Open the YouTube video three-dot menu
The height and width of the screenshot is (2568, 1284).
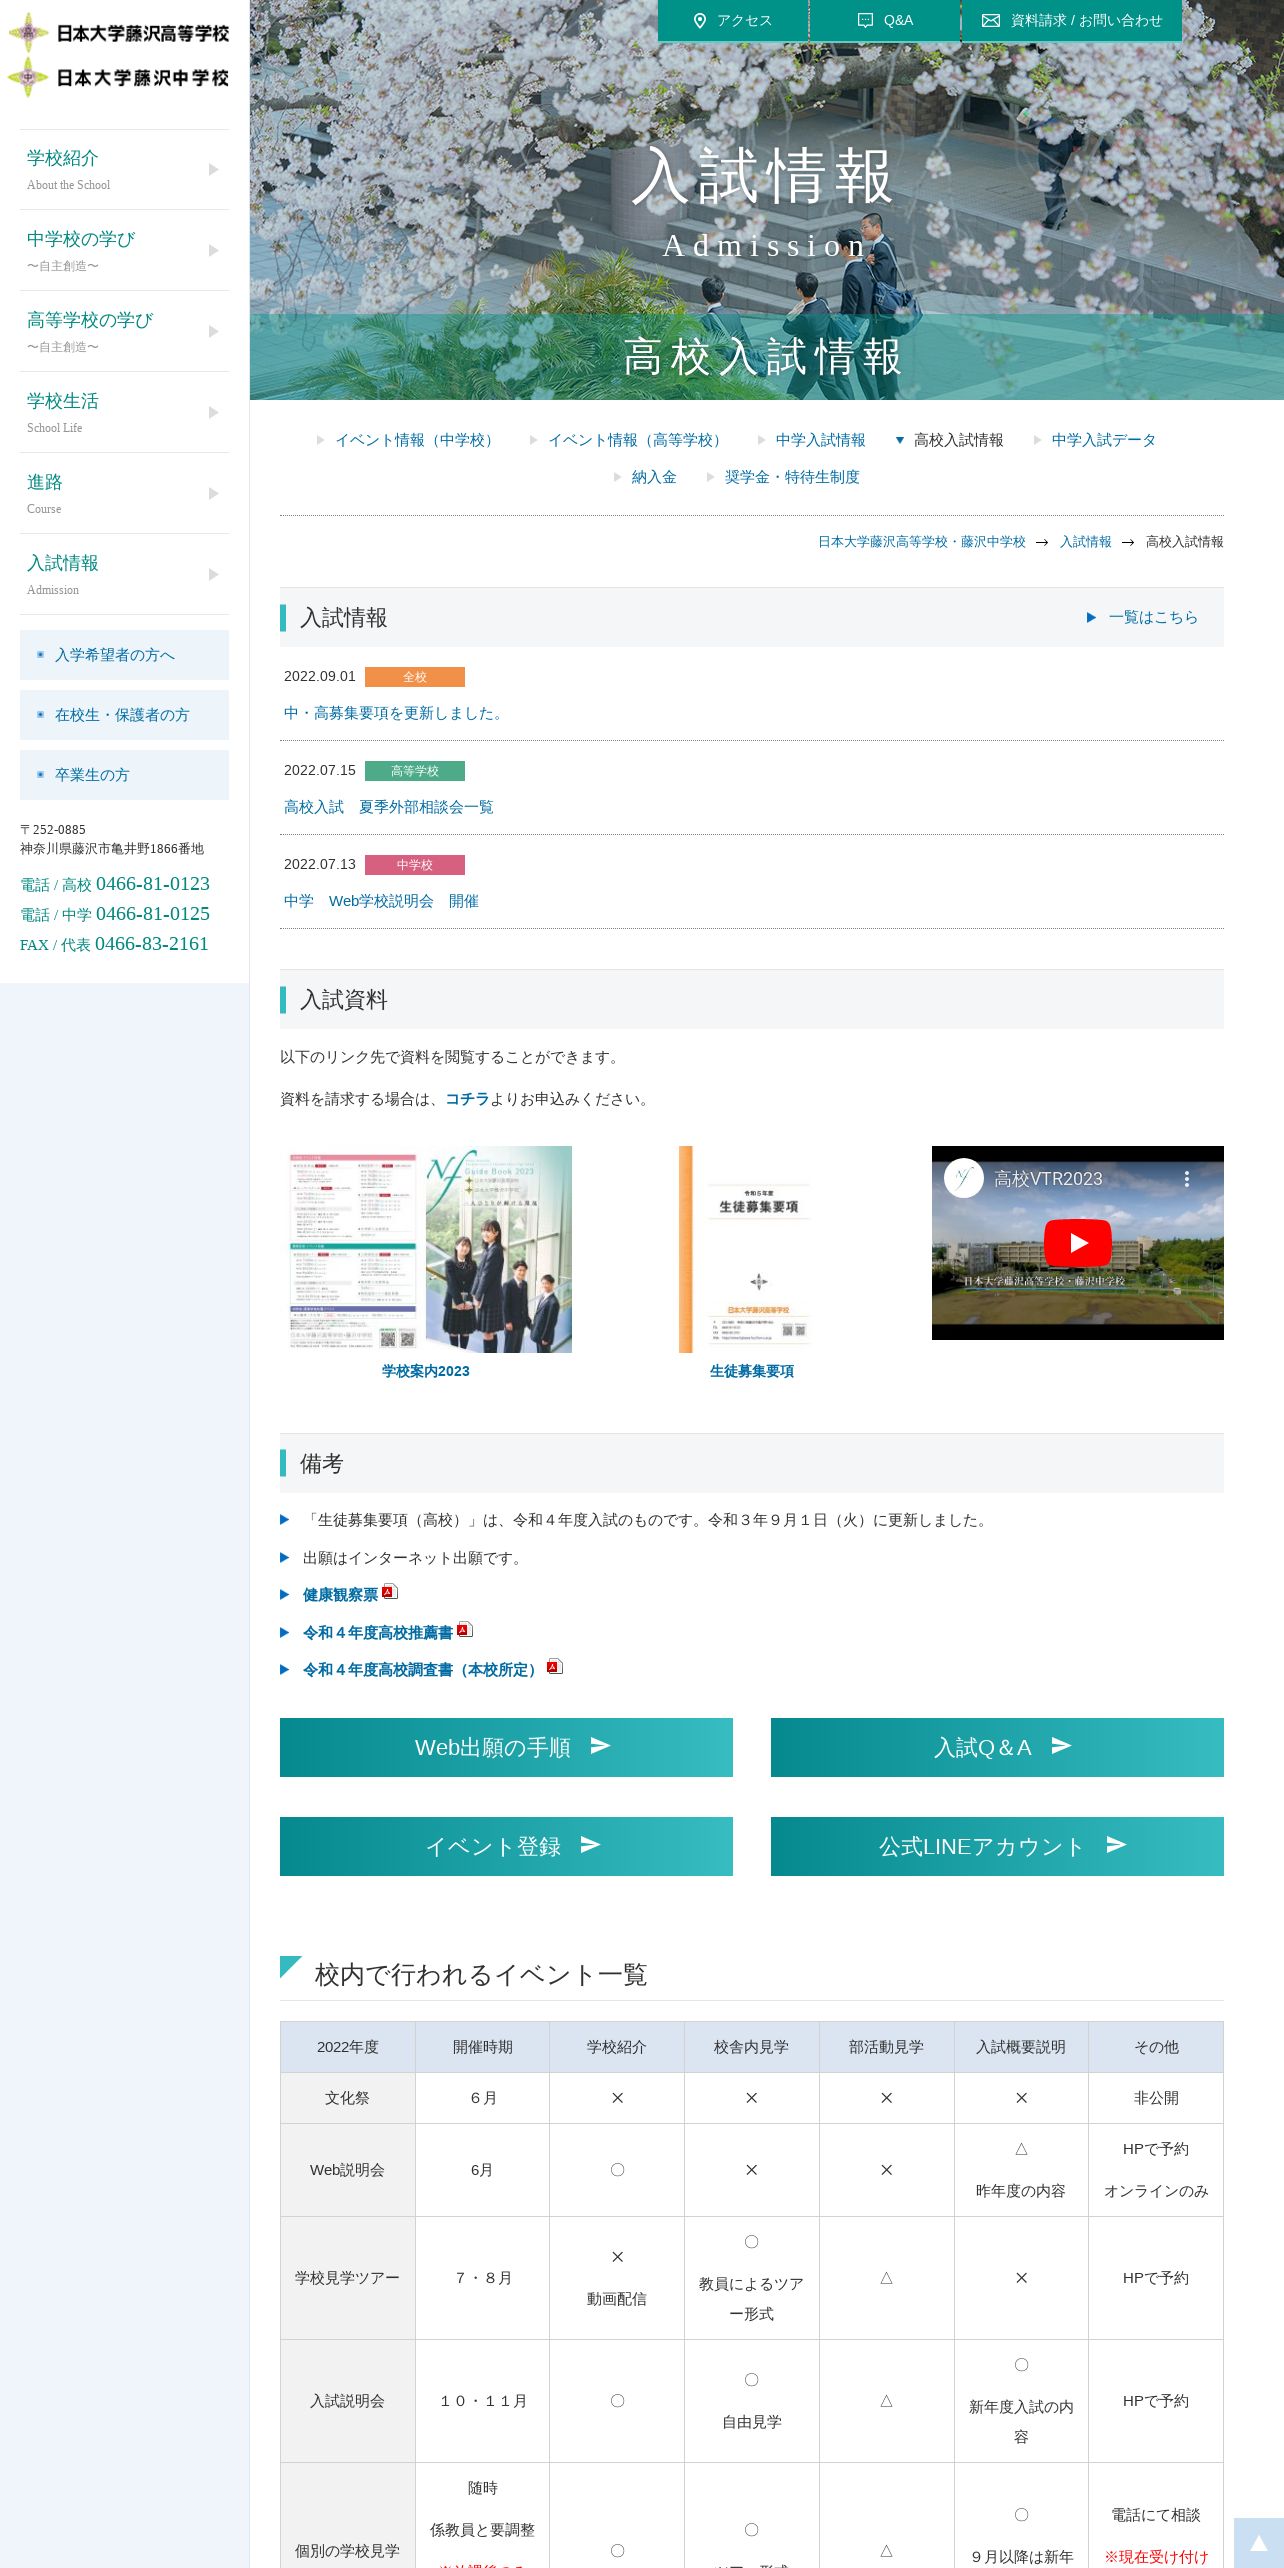pyautogui.click(x=1187, y=1179)
